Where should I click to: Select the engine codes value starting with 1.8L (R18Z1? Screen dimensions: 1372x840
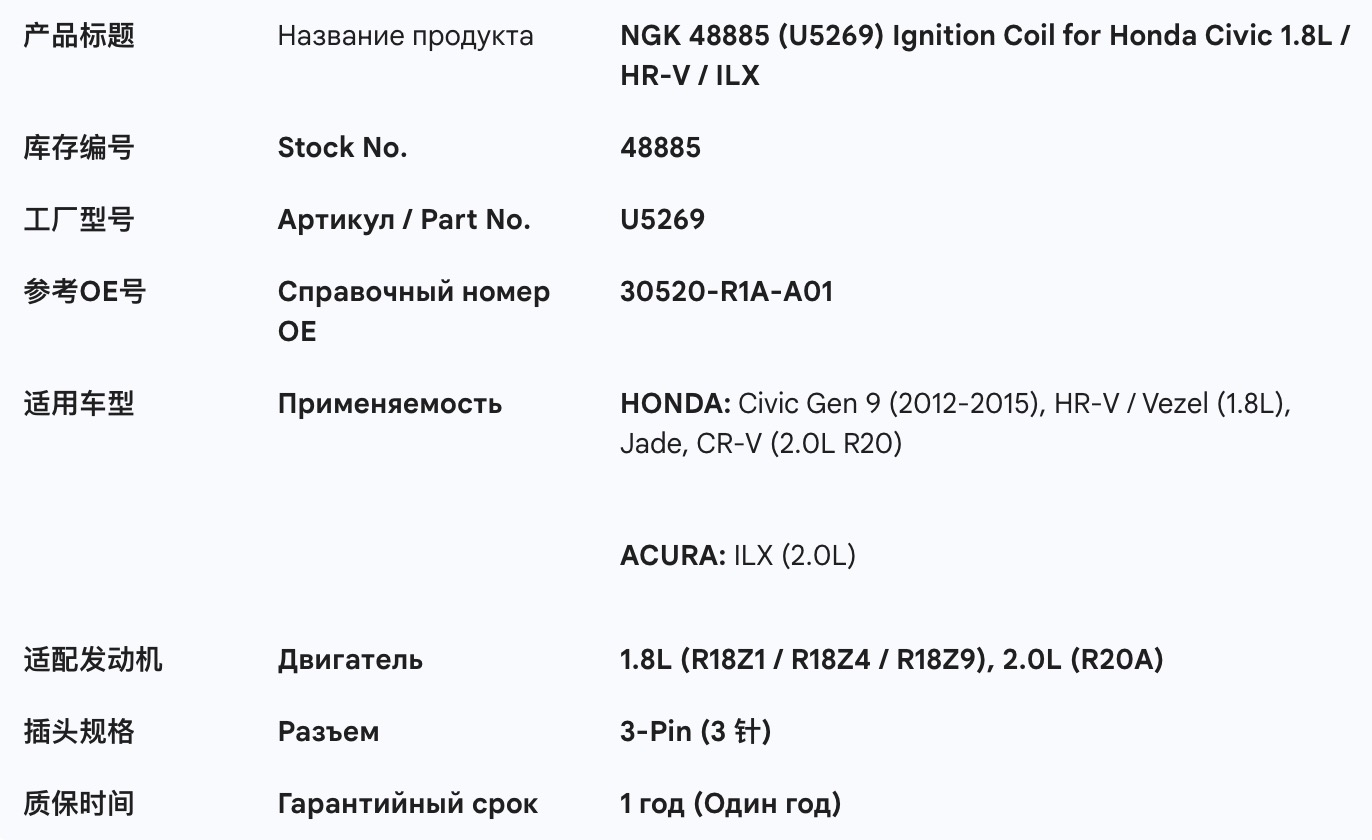891,660
